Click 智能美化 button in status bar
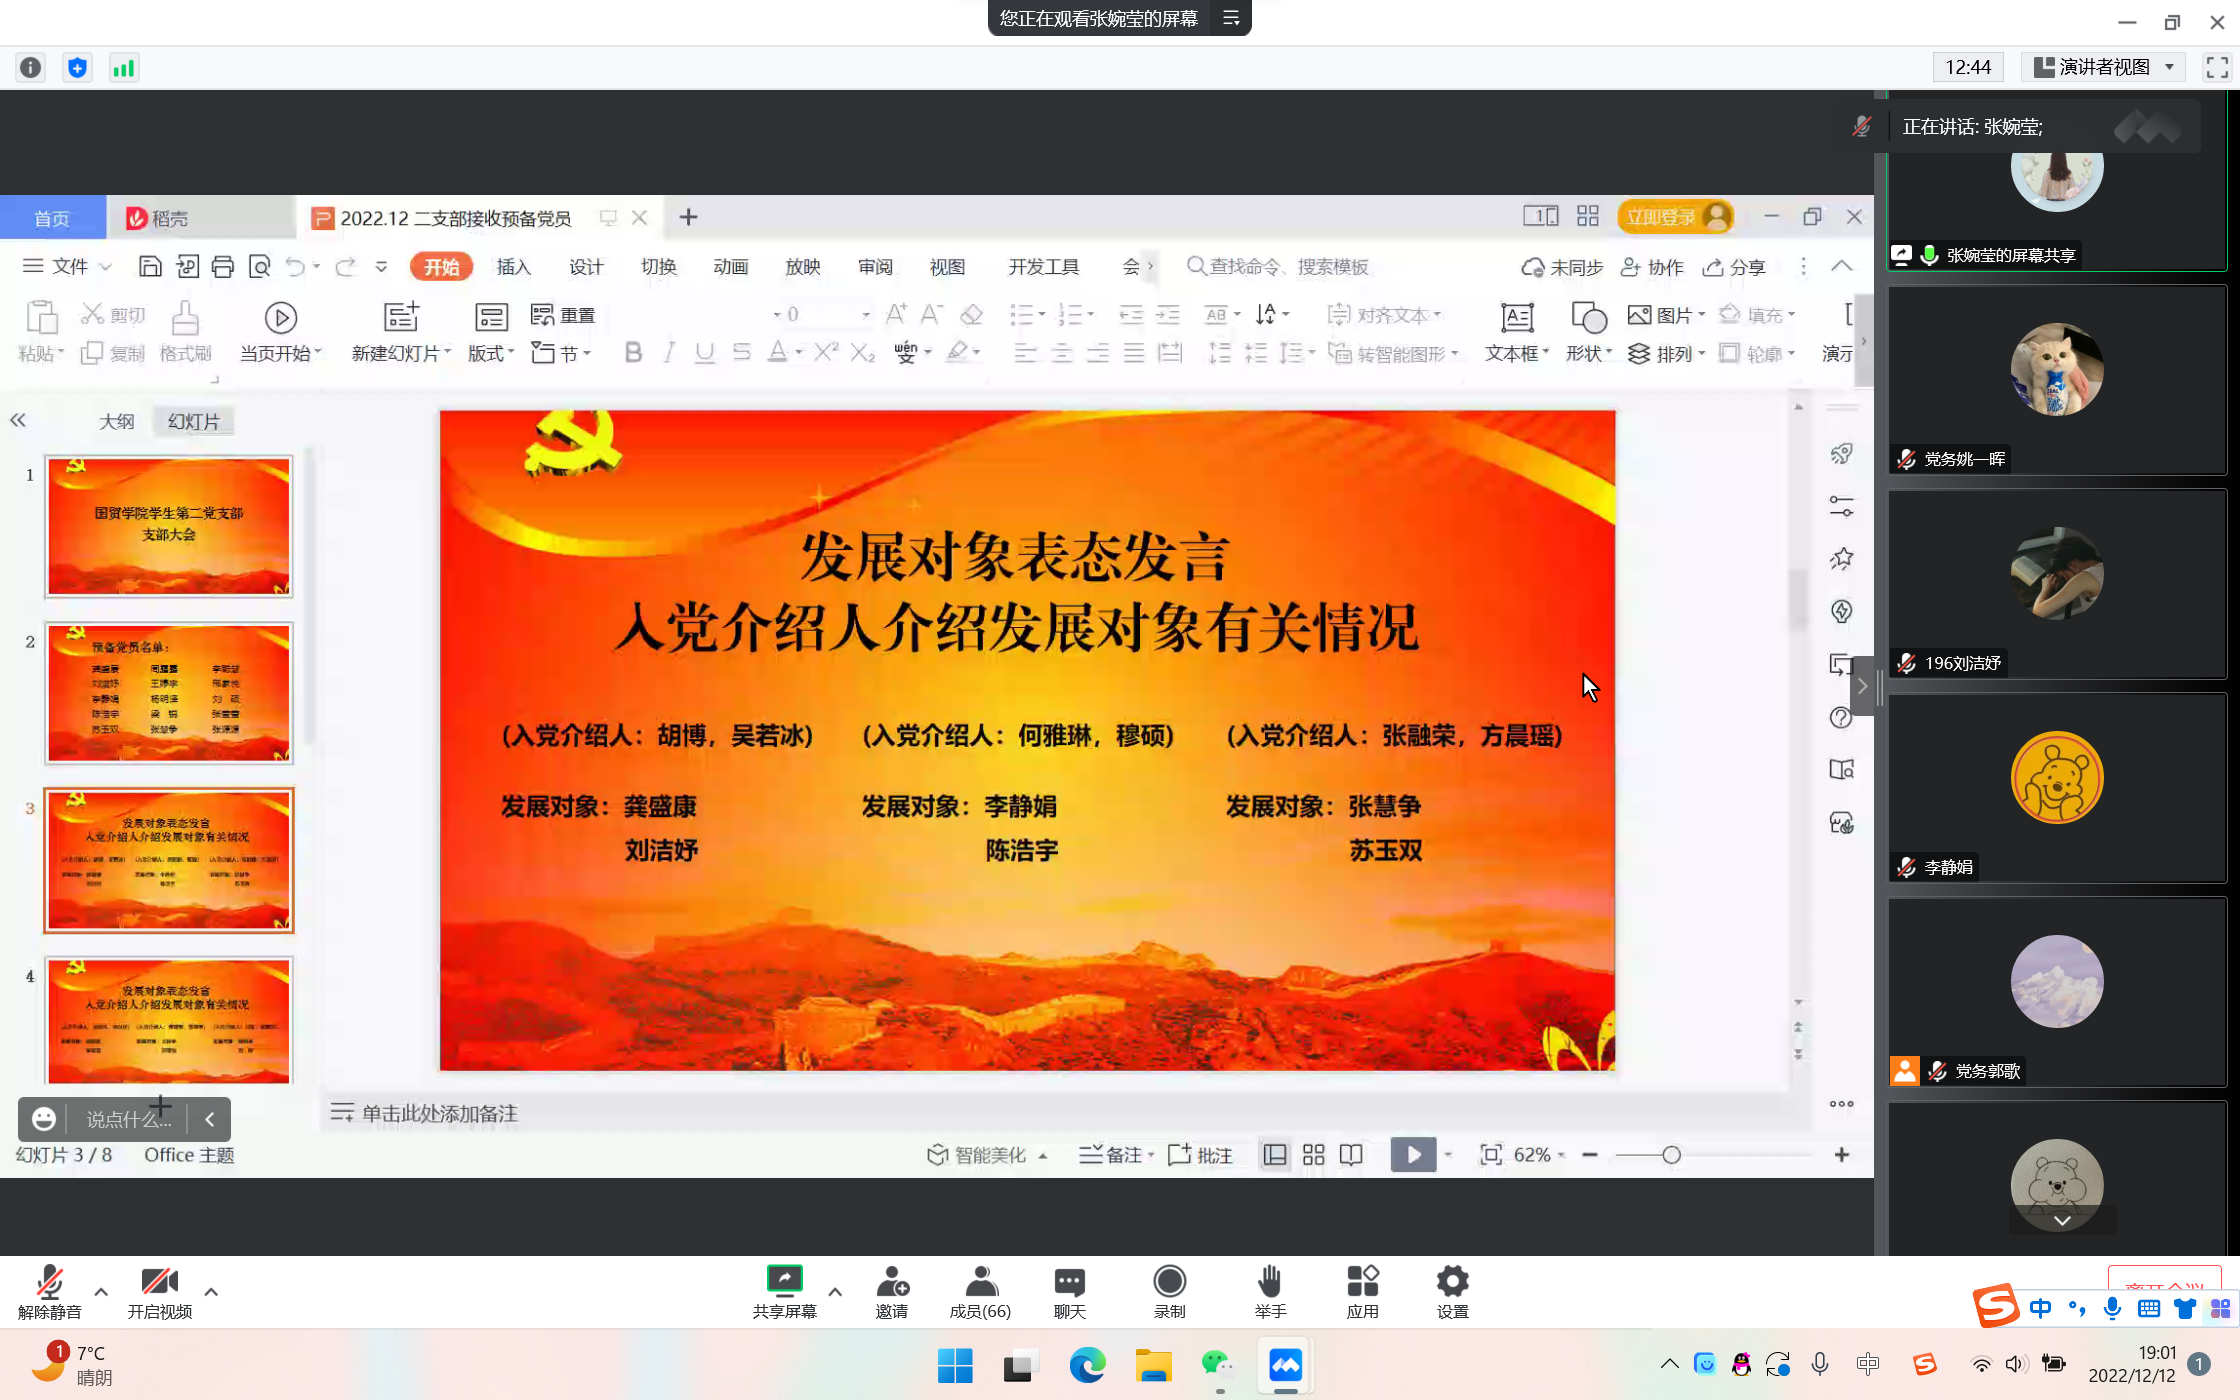 point(986,1155)
